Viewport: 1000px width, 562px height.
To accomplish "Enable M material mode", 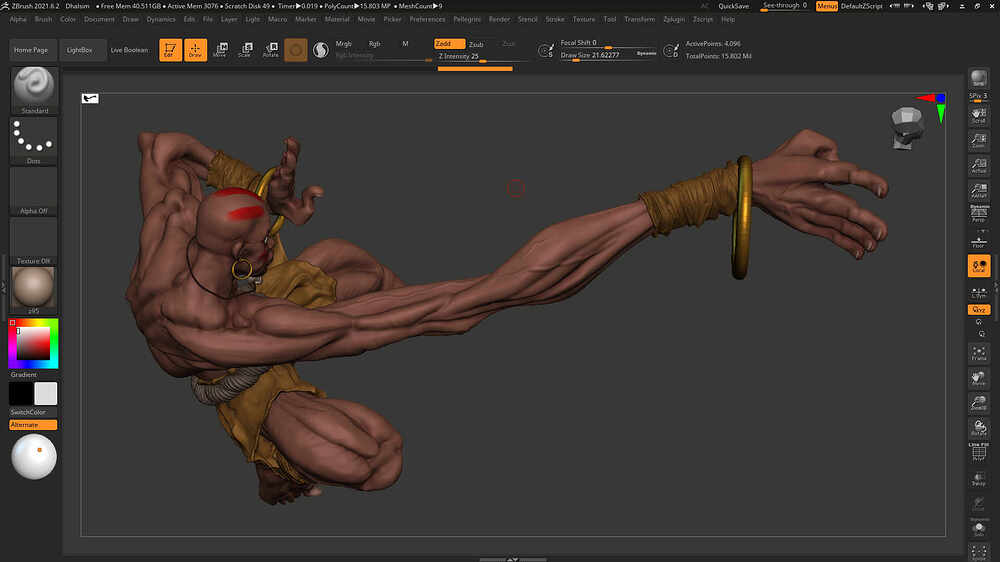I will tap(405, 44).
